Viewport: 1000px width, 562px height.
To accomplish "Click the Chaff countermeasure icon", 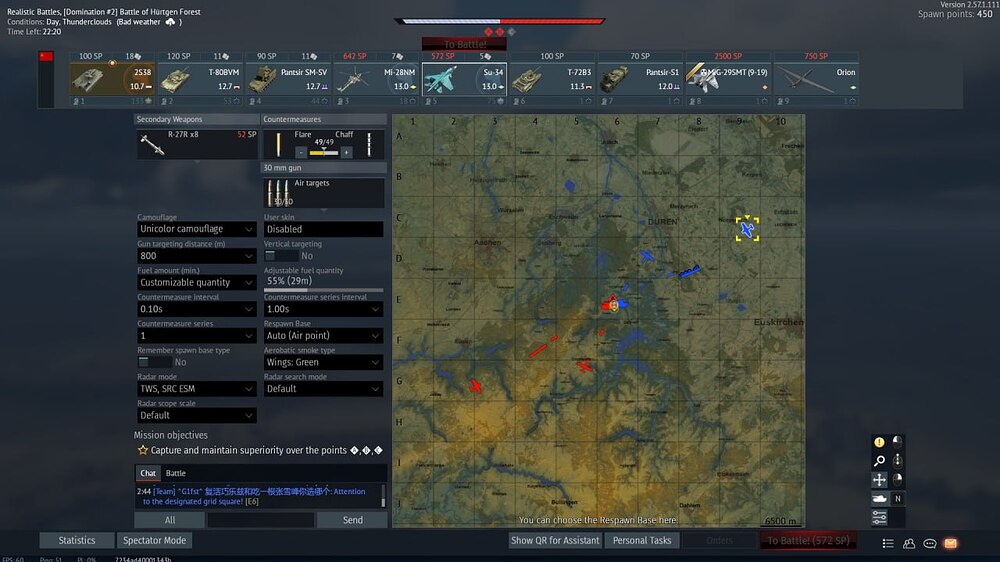I will (369, 145).
